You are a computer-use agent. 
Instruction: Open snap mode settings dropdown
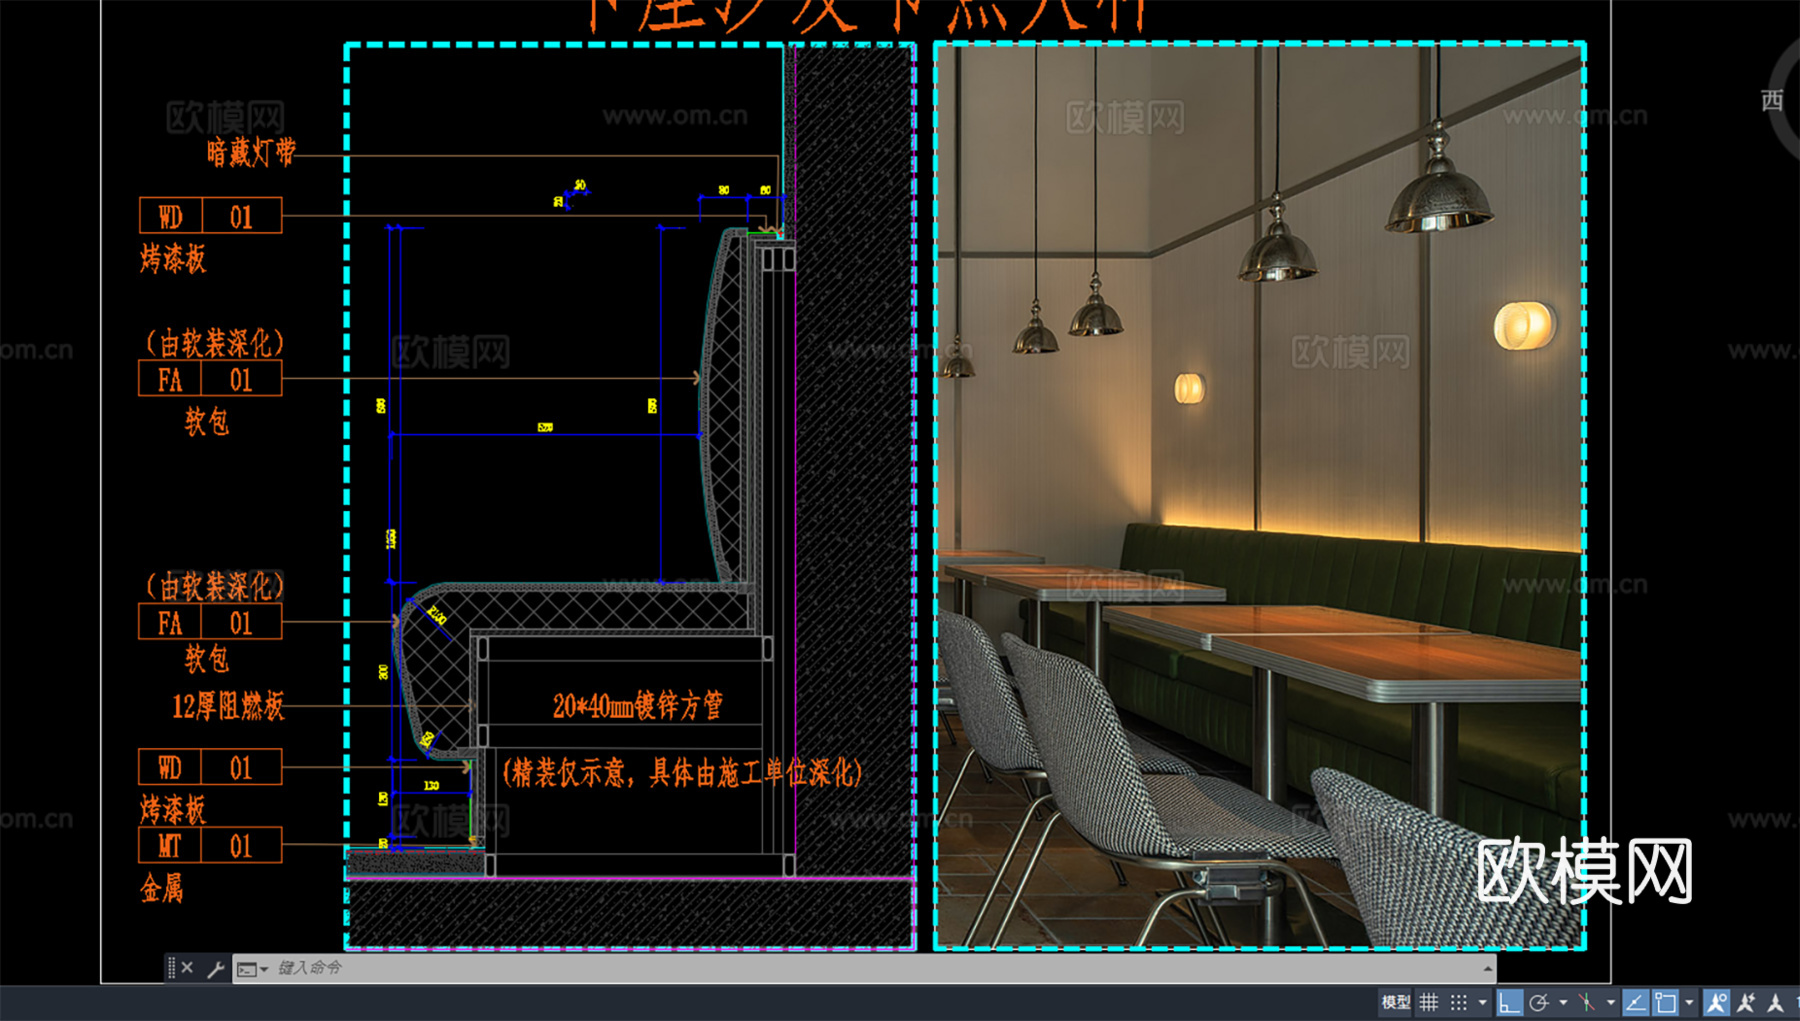(1482, 1003)
